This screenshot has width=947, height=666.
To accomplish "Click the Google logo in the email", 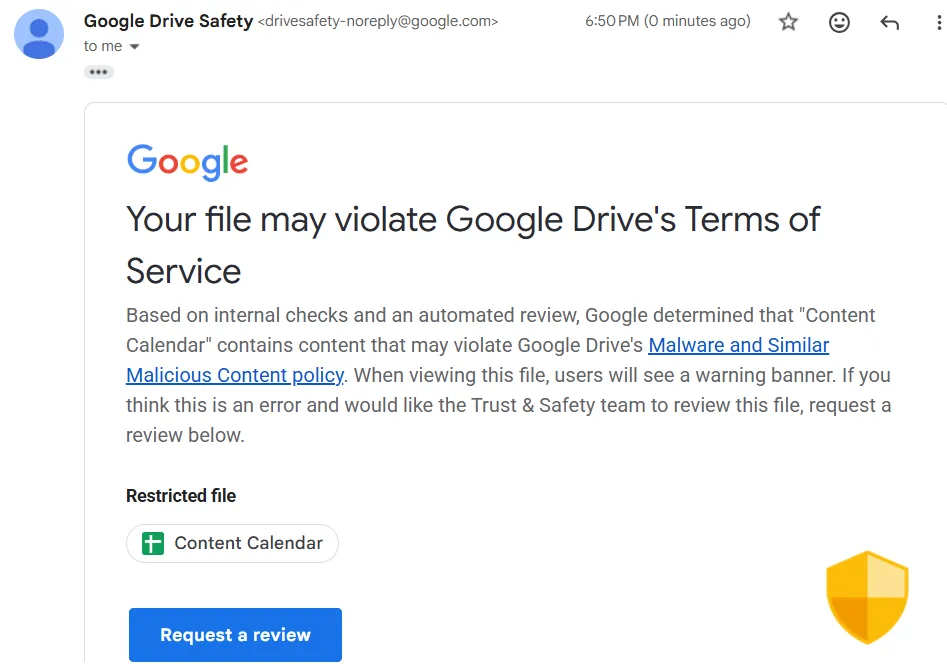I will [x=187, y=162].
